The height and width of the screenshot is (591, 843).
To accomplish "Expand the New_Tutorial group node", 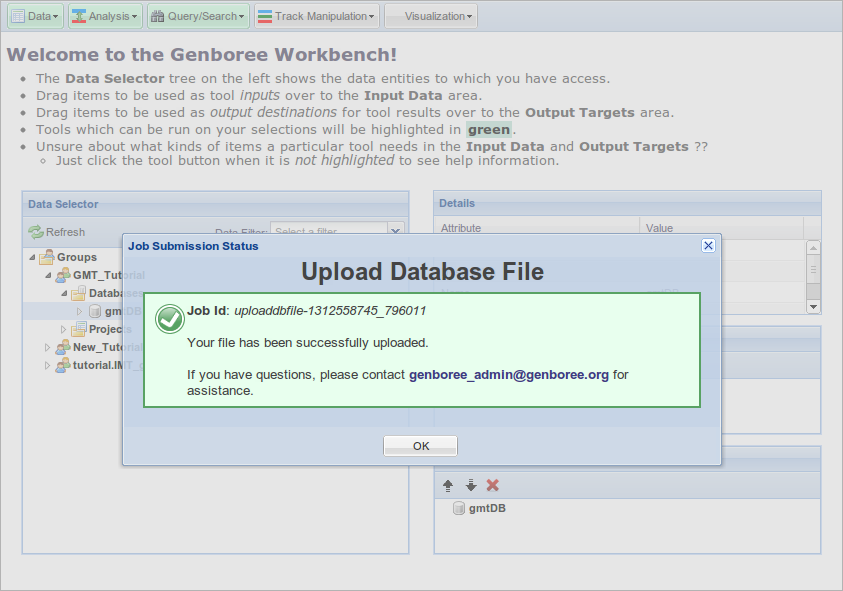I will point(47,347).
